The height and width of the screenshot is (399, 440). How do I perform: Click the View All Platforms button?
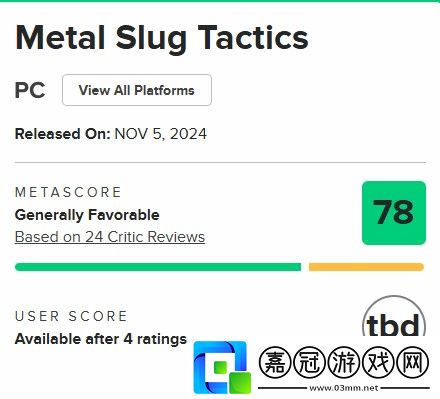(137, 90)
